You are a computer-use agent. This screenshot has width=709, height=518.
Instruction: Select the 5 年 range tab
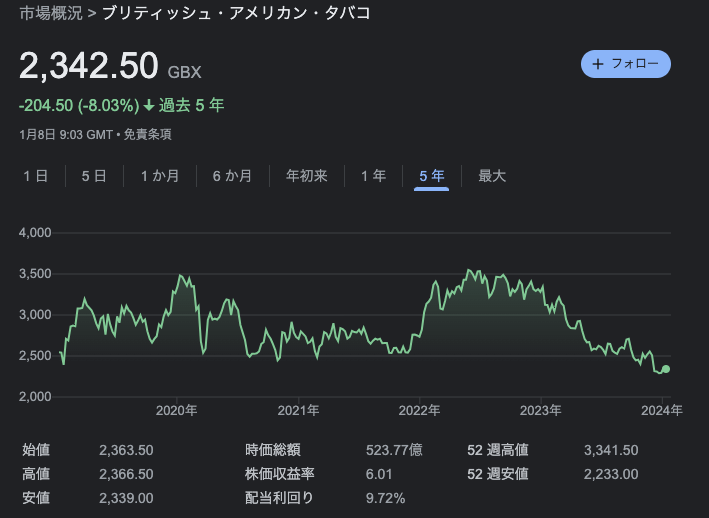[432, 176]
